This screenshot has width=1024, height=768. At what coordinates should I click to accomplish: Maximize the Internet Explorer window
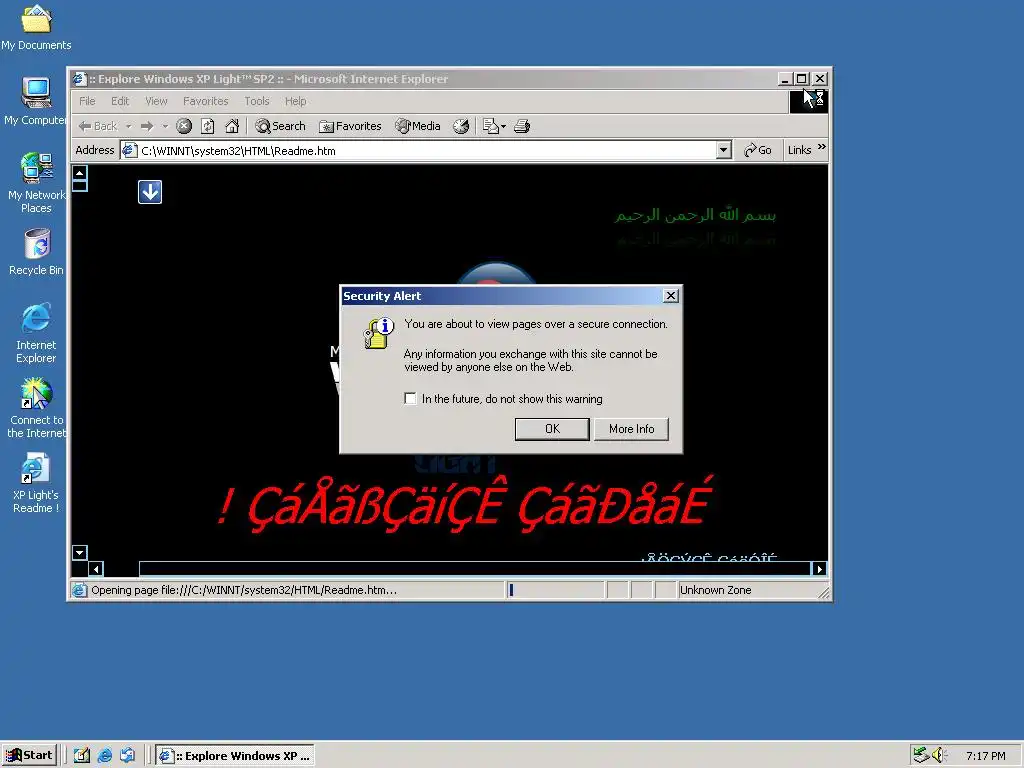coord(802,79)
